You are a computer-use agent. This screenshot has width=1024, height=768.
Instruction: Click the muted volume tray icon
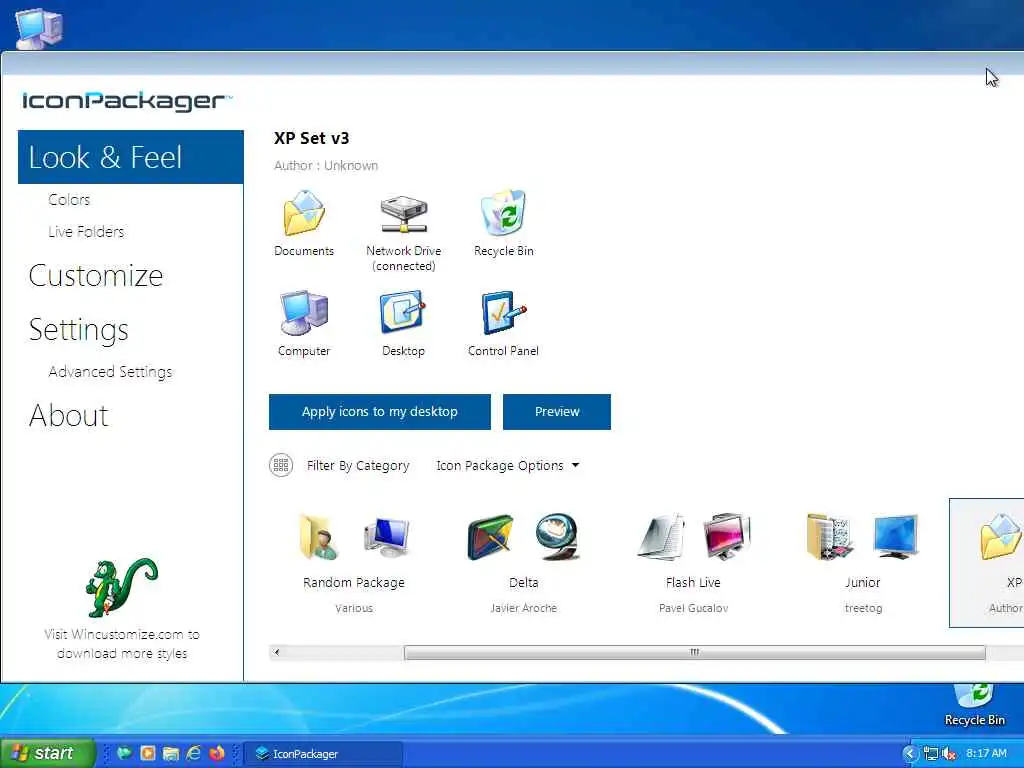[950, 754]
